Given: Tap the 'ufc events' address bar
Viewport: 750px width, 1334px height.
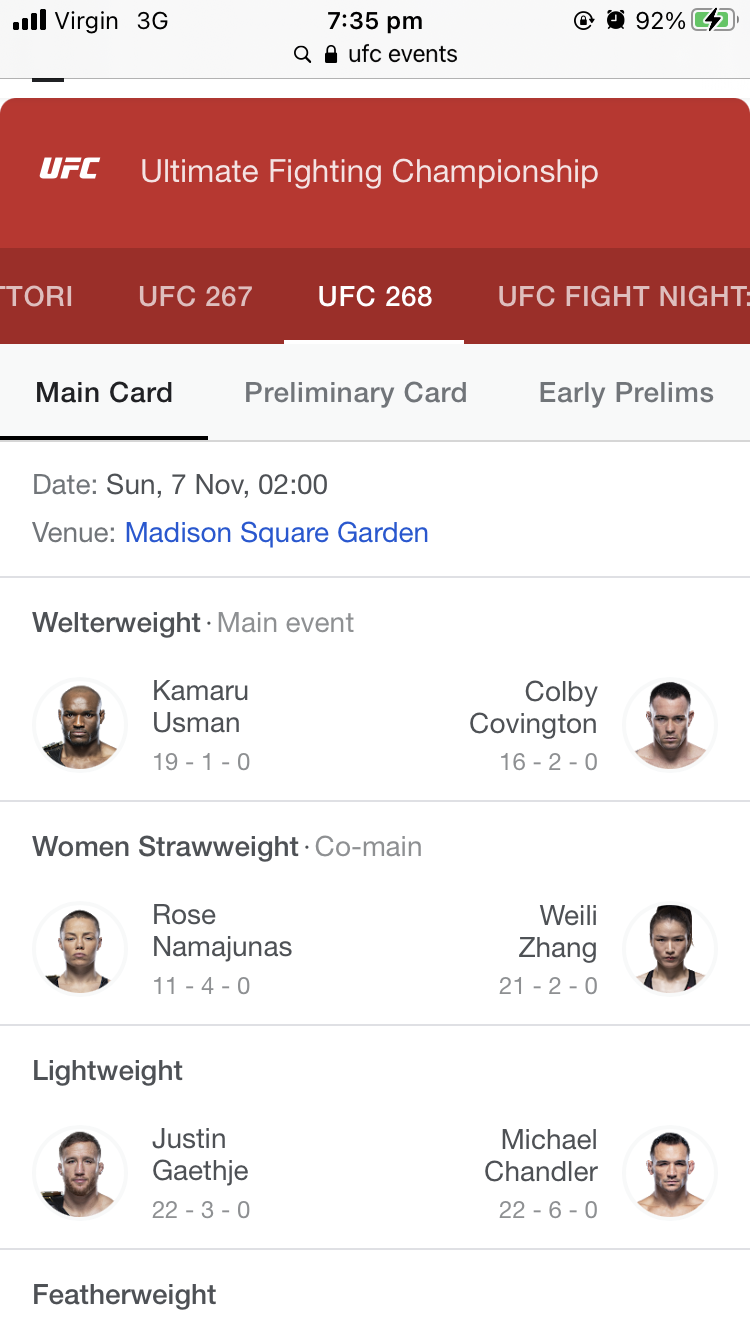Looking at the screenshot, I should (402, 55).
